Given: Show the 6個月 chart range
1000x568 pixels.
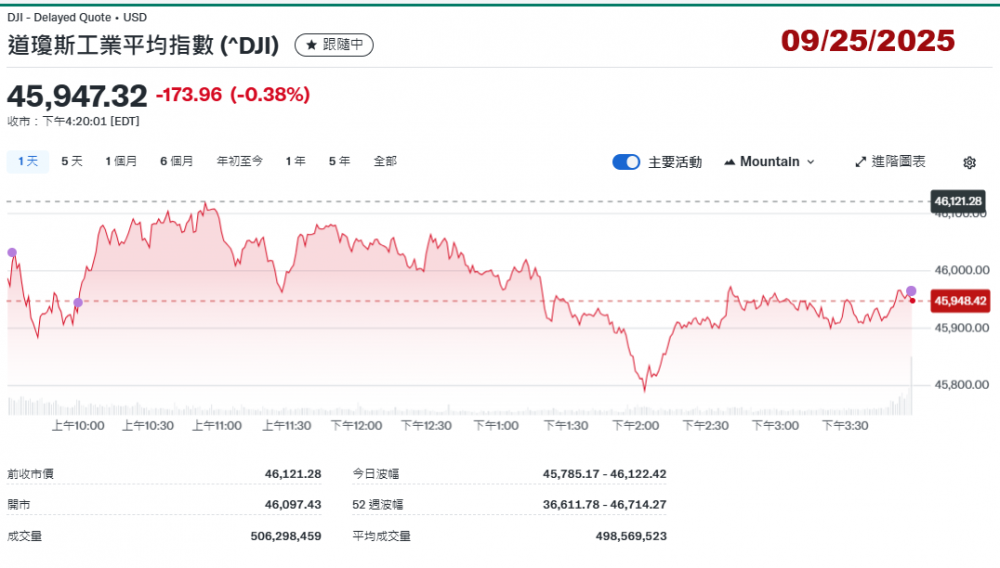Looking at the screenshot, I should (x=176, y=161).
